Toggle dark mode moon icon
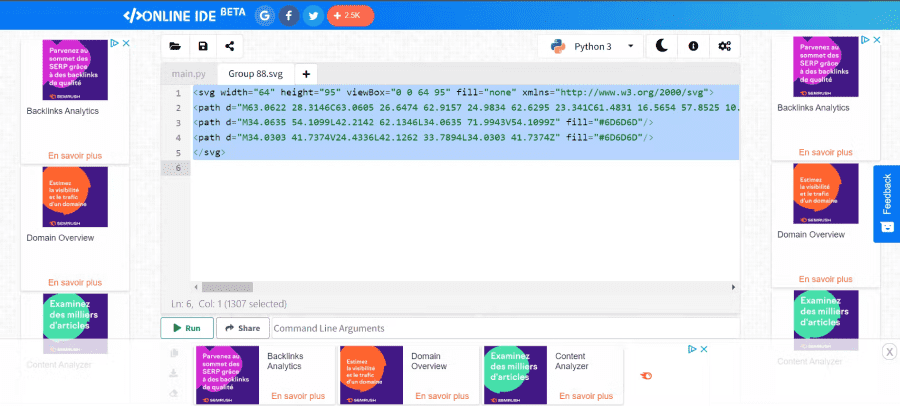The image size is (900, 406). click(x=662, y=47)
